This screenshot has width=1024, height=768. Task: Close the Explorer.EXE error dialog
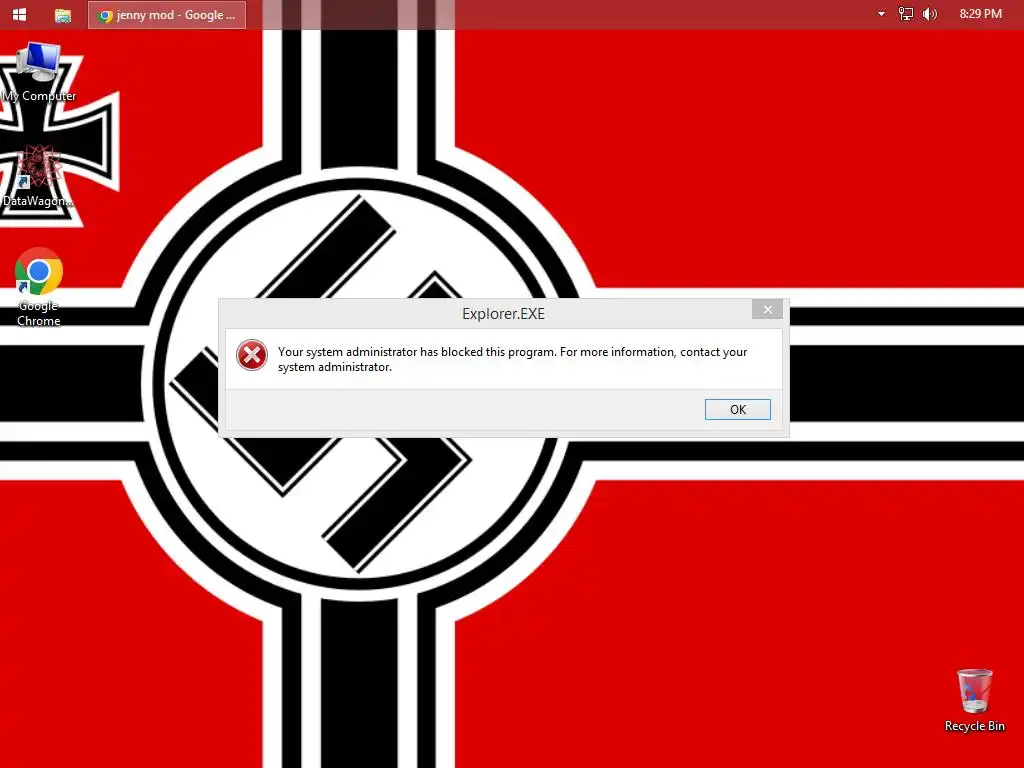point(767,310)
